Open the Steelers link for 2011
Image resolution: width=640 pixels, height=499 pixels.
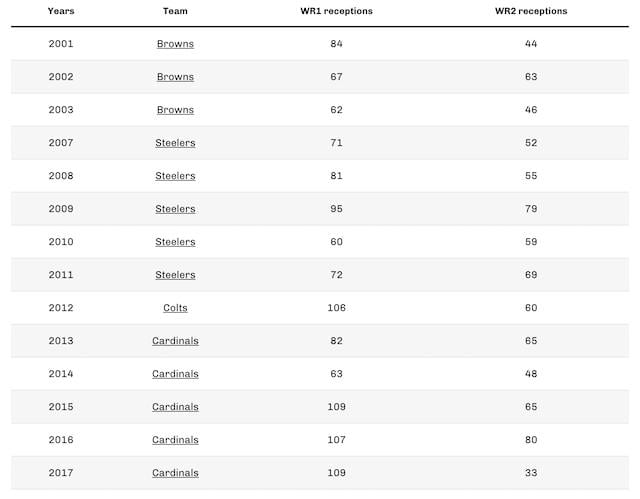tap(175, 275)
